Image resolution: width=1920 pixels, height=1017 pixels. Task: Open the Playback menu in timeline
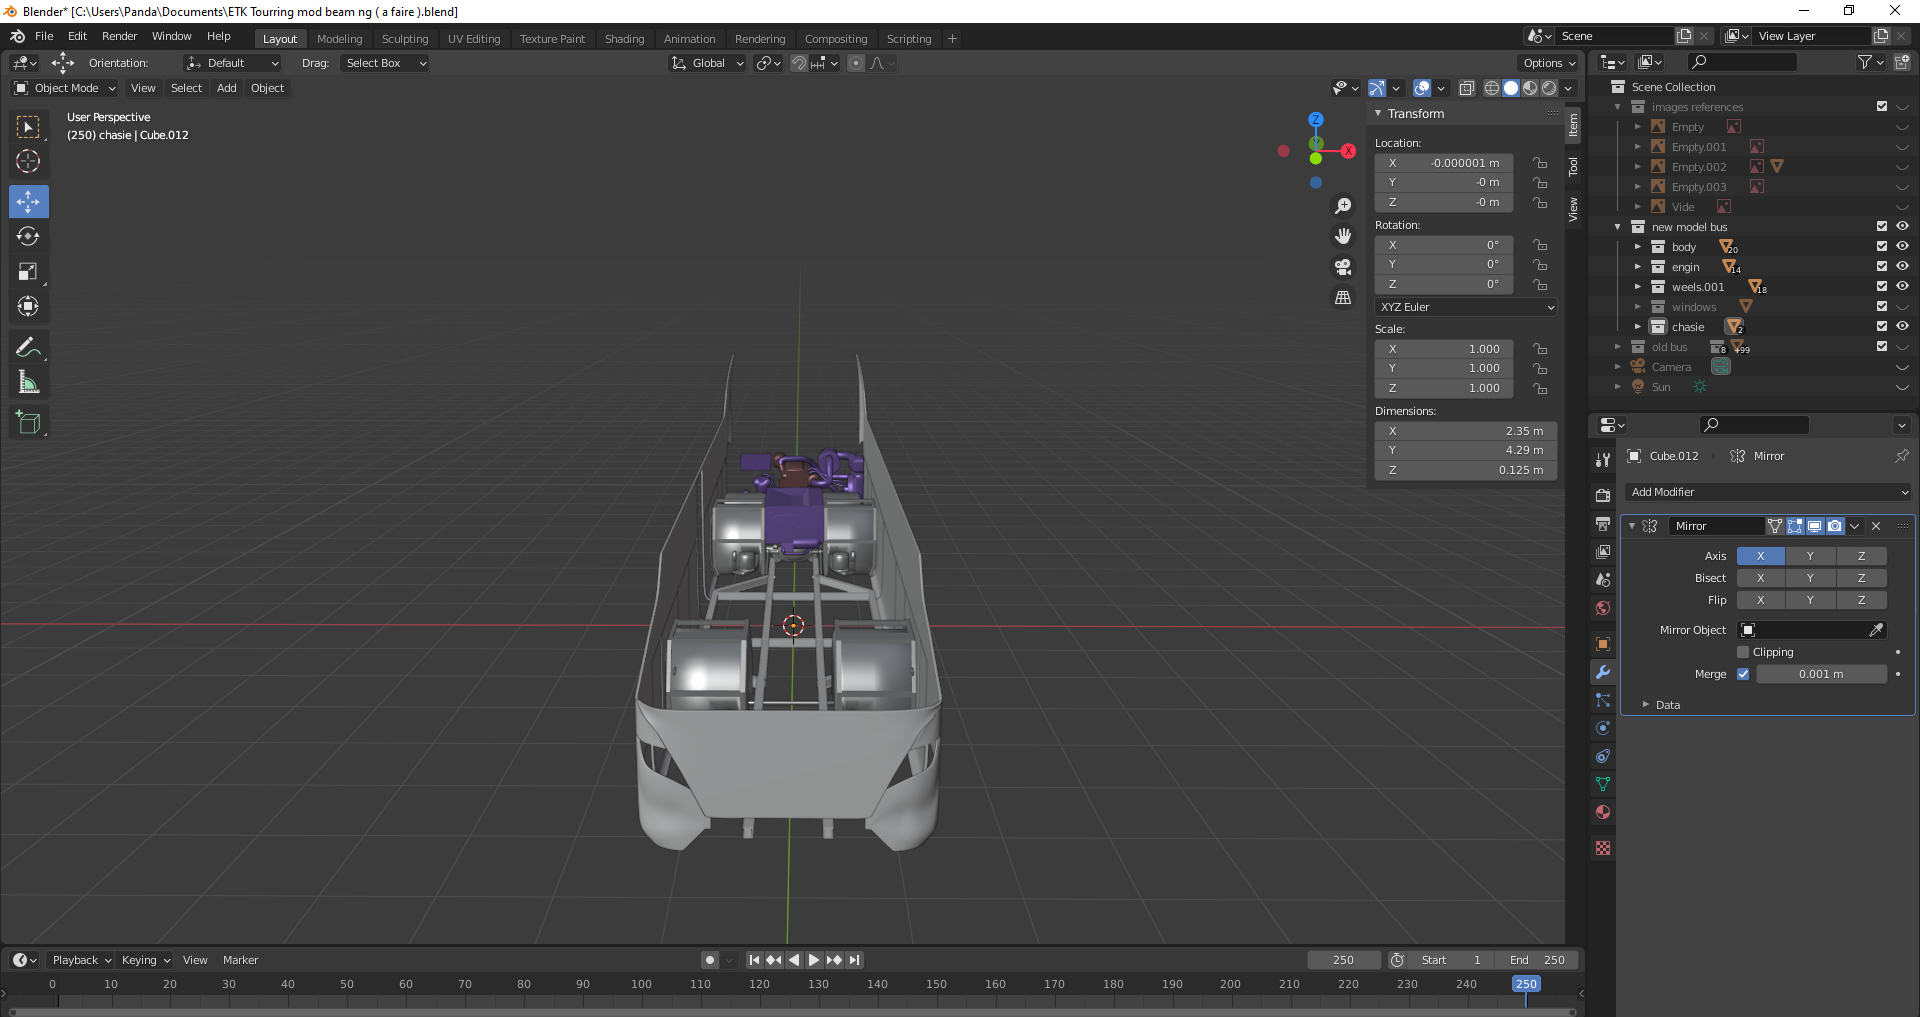81,960
